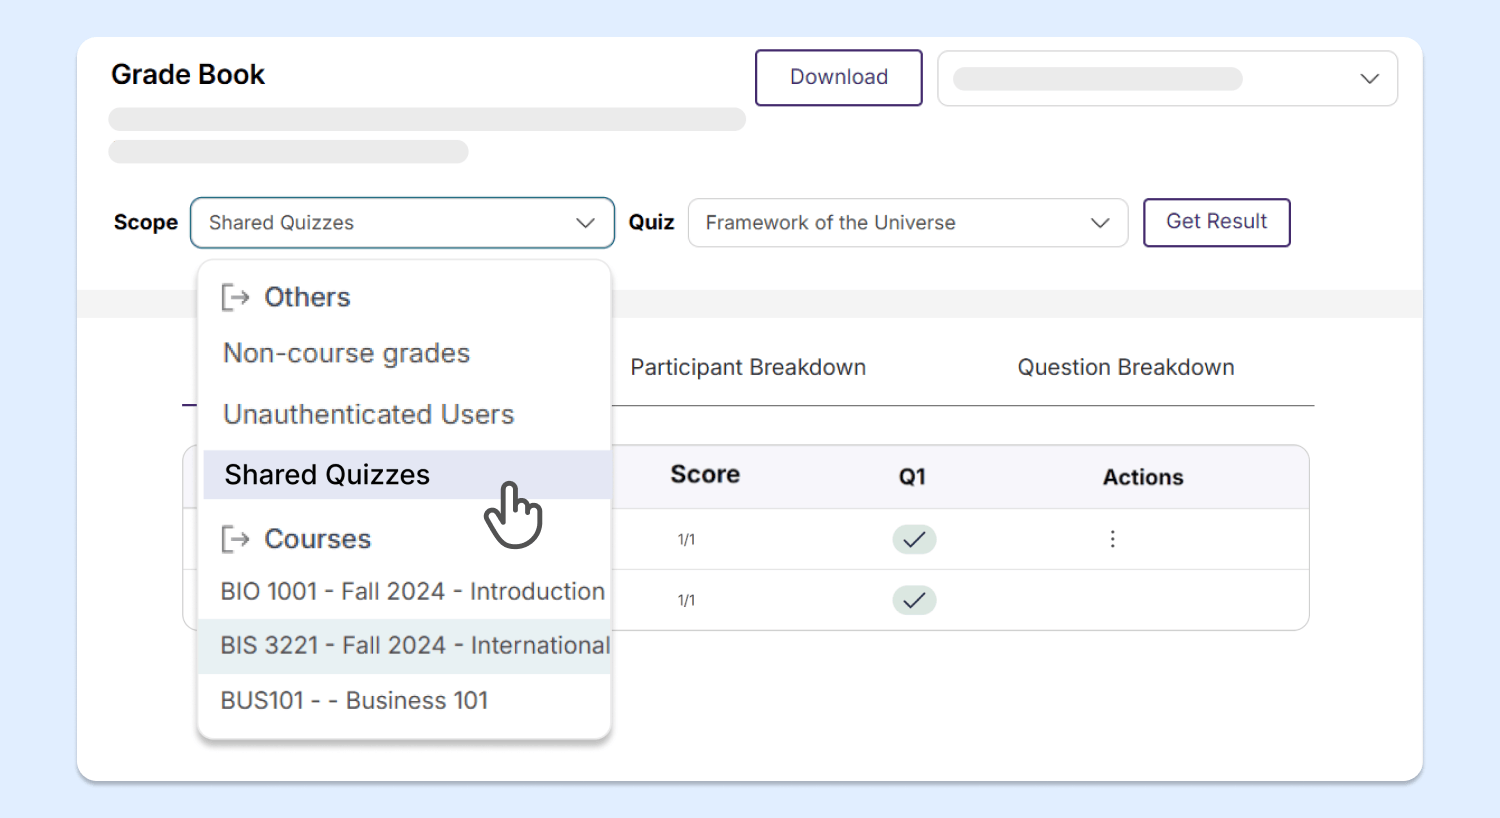Click the Courses group header label
The width and height of the screenshot is (1500, 818).
pos(317,539)
